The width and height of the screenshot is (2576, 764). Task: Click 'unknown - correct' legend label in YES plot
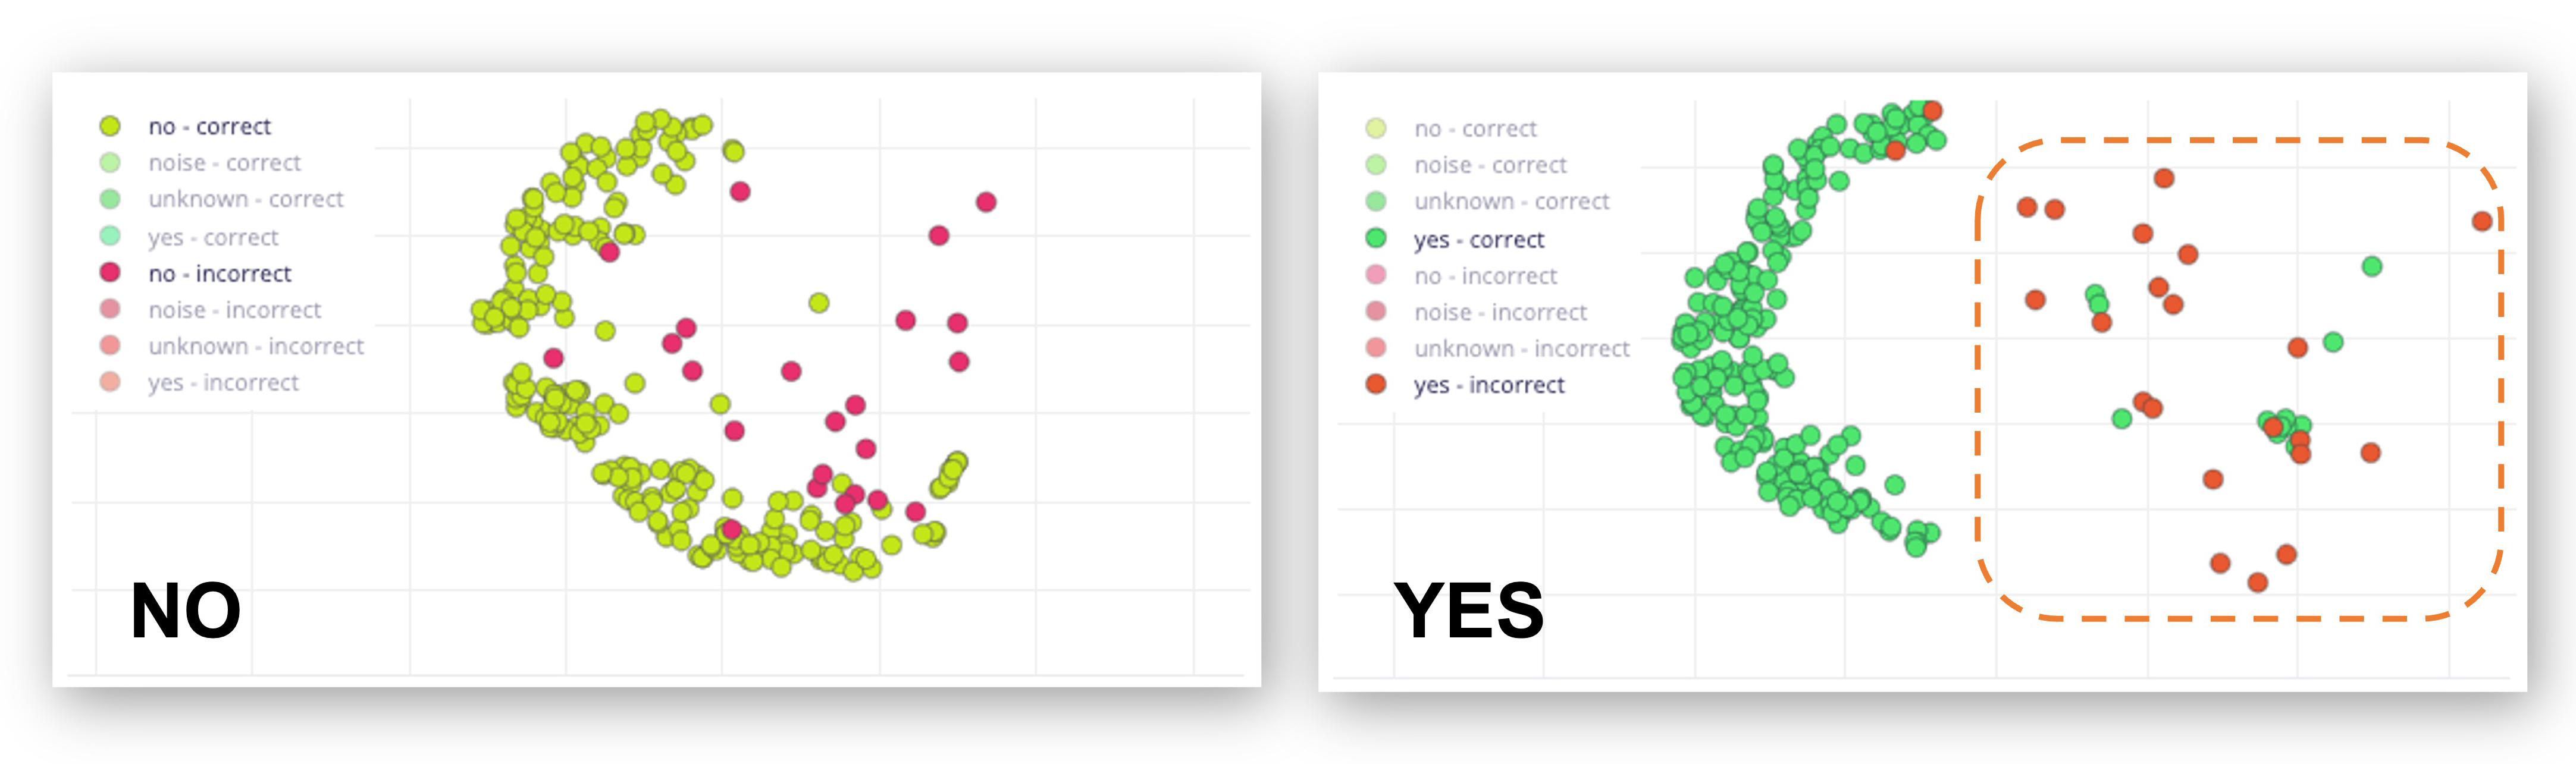tap(1511, 202)
